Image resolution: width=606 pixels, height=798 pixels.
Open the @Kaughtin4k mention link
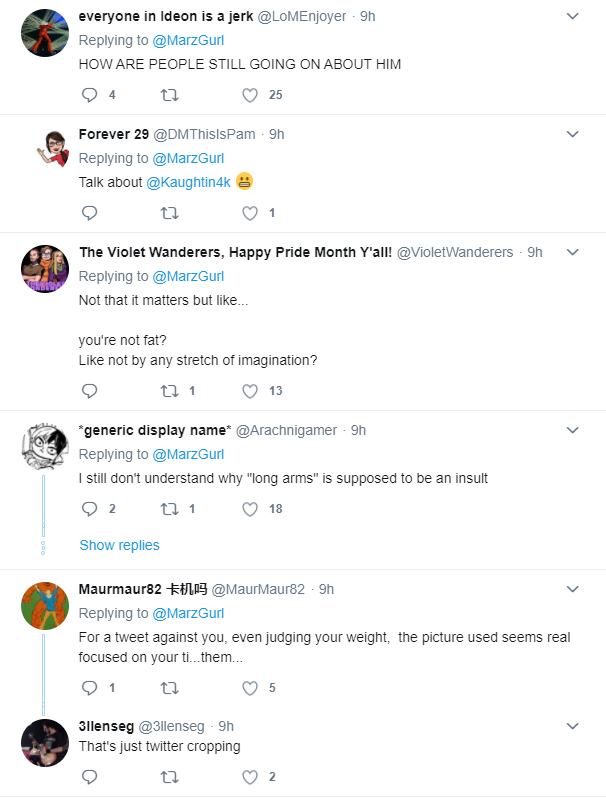coord(188,182)
